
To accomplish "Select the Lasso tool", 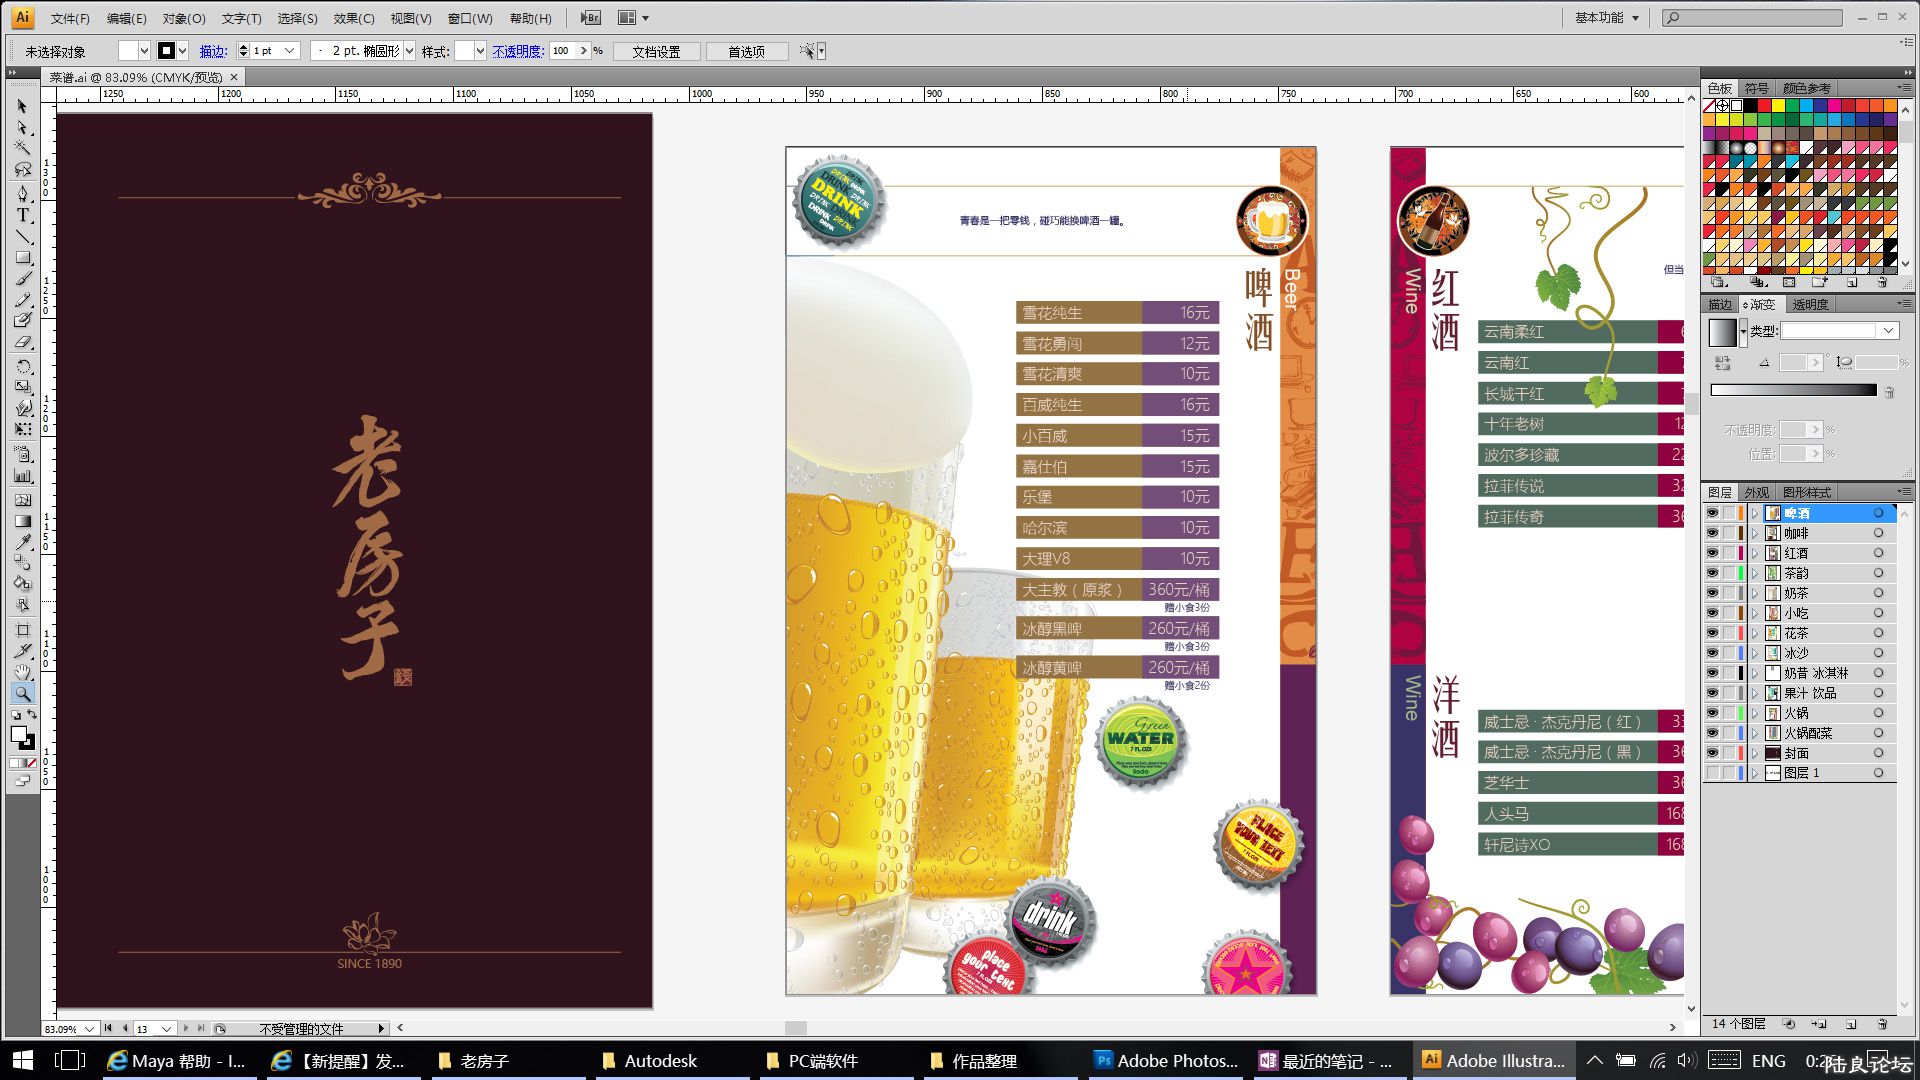I will (x=22, y=169).
